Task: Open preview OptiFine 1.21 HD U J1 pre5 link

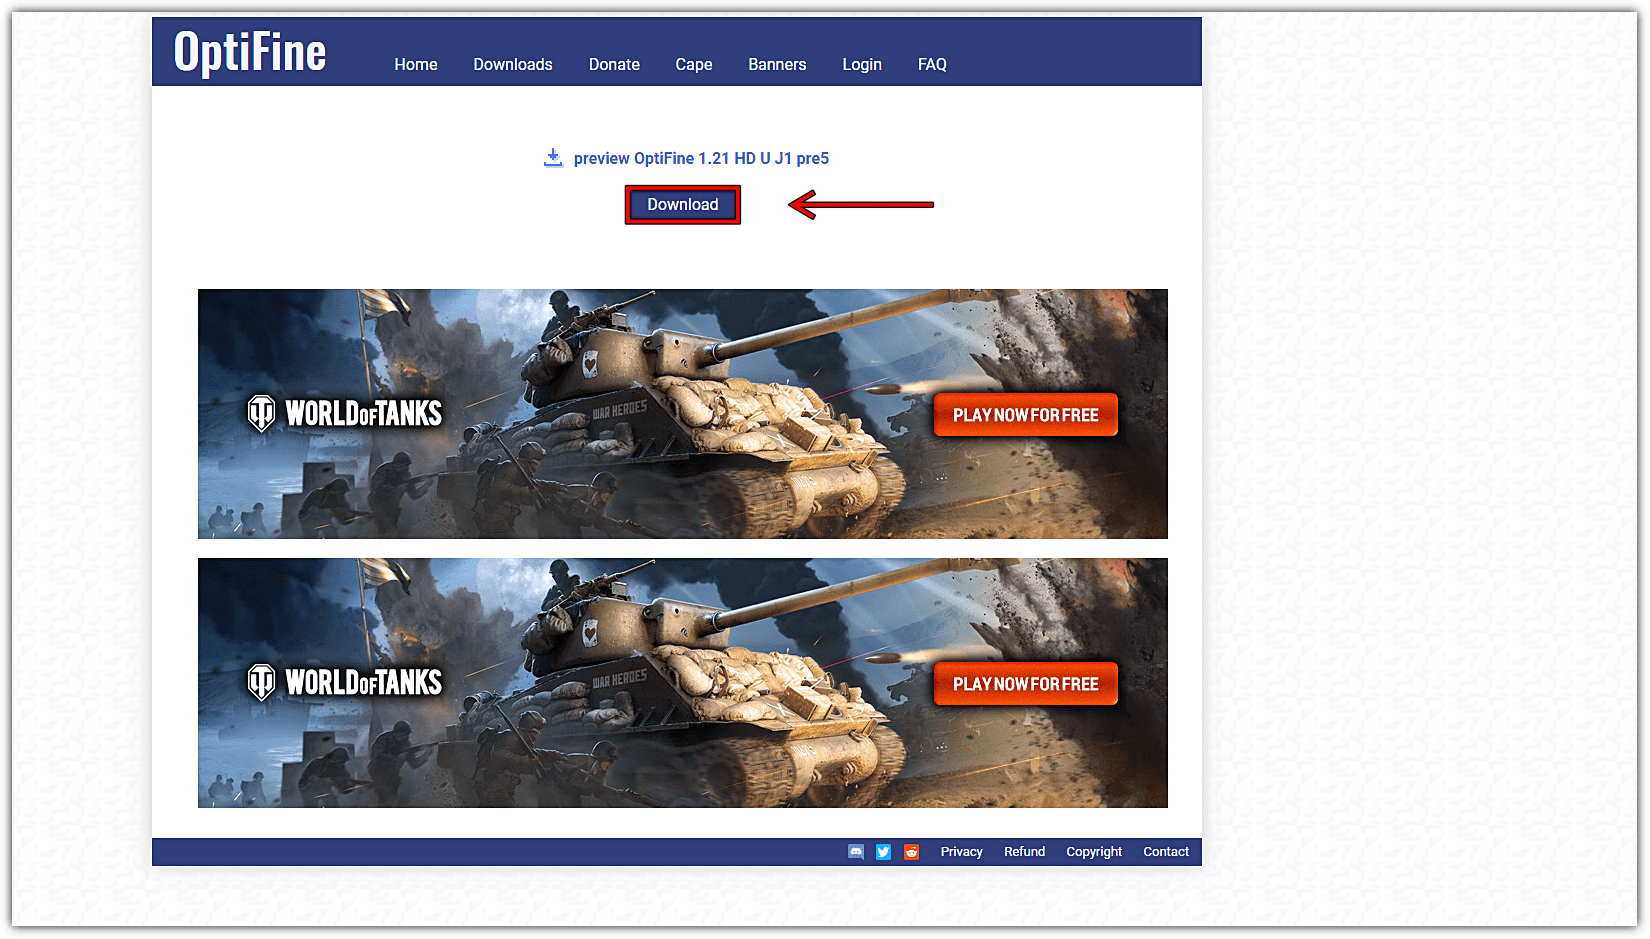Action: pyautogui.click(x=701, y=158)
